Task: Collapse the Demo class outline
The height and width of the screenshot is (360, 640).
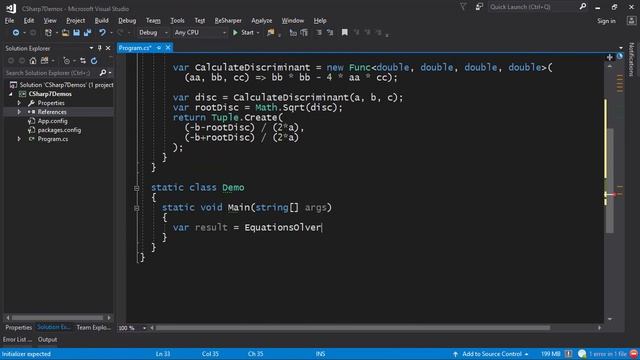Action: 137,188
